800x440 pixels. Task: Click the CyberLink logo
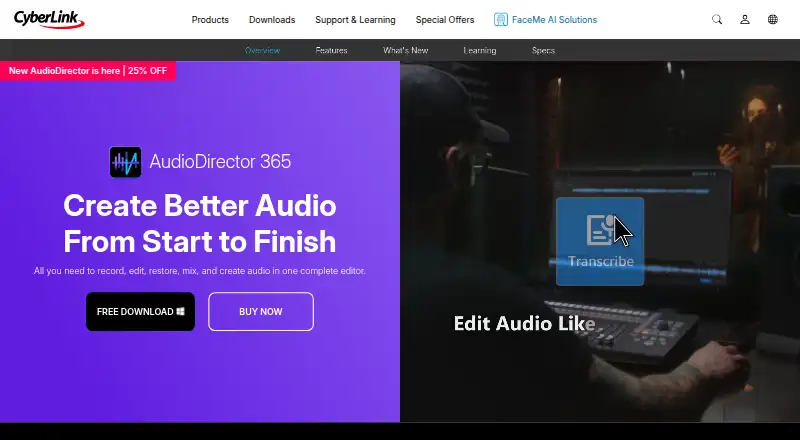[49, 19]
